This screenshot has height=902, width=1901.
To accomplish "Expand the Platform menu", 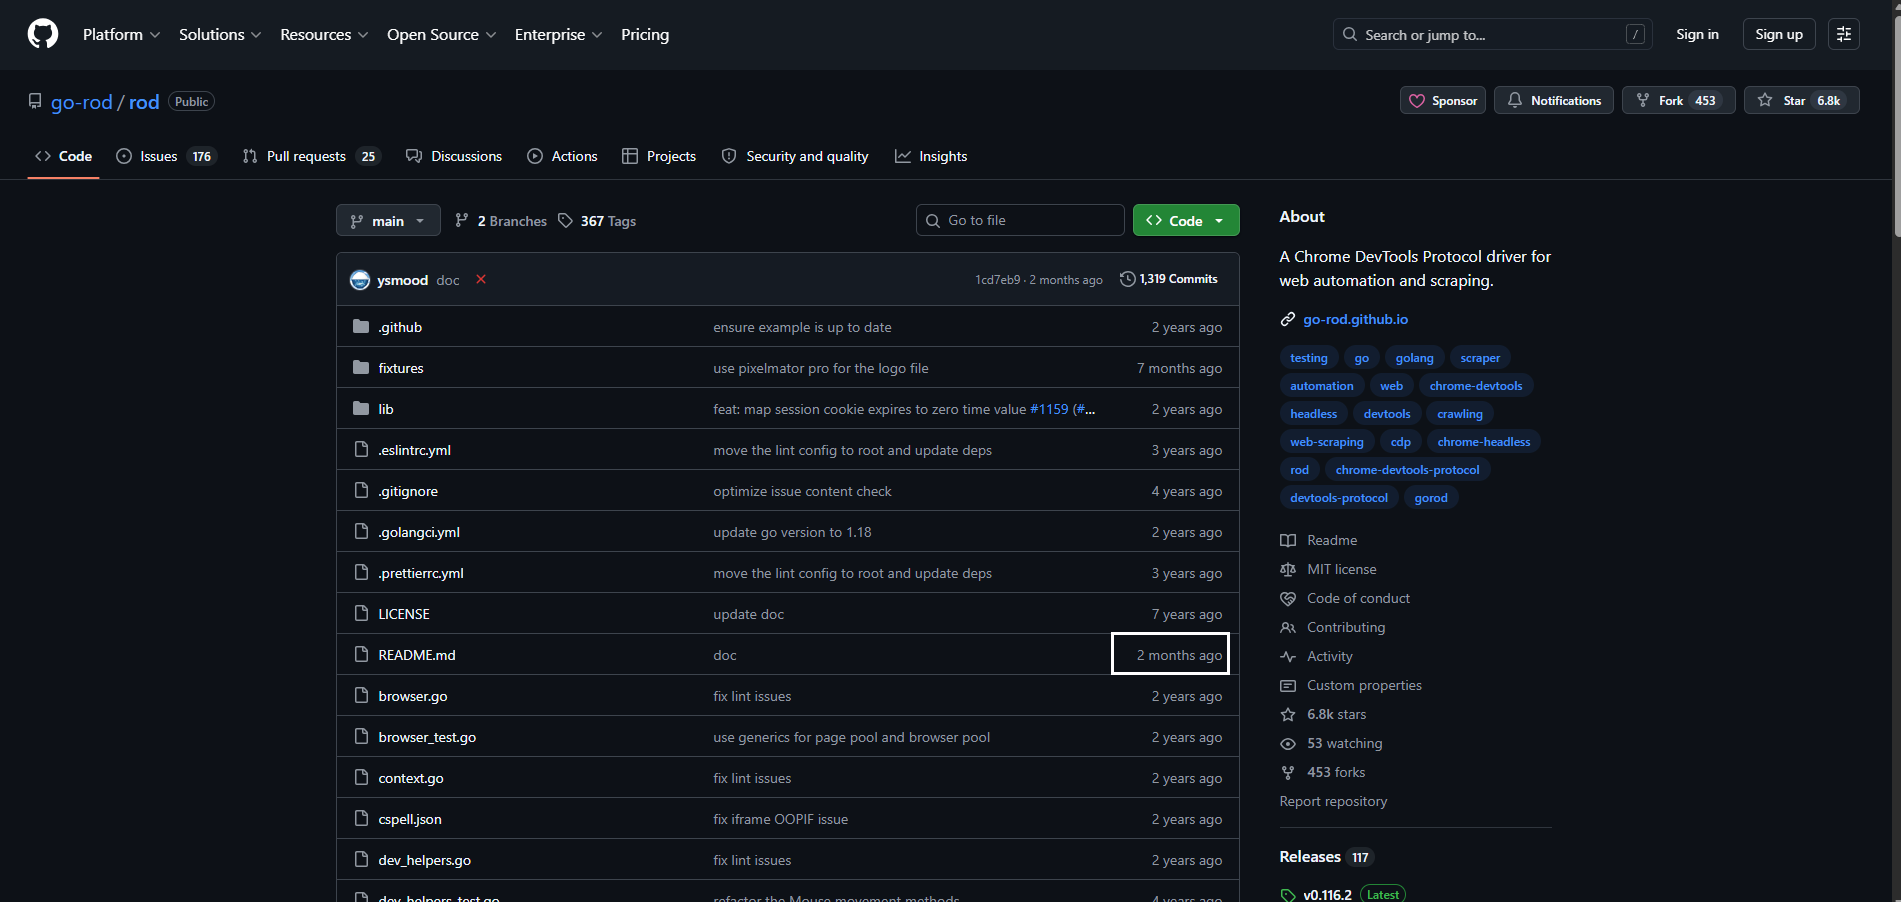I will coord(121,34).
